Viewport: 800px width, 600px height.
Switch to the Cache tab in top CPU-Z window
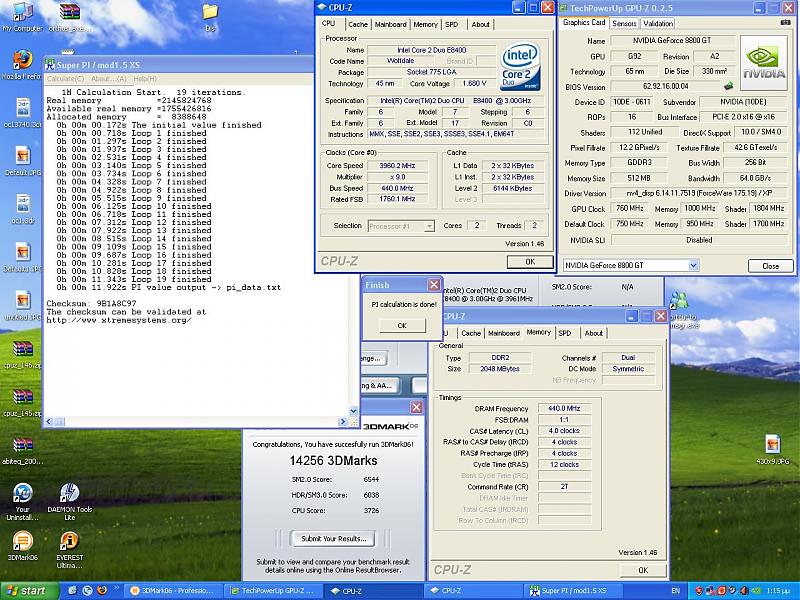point(358,24)
